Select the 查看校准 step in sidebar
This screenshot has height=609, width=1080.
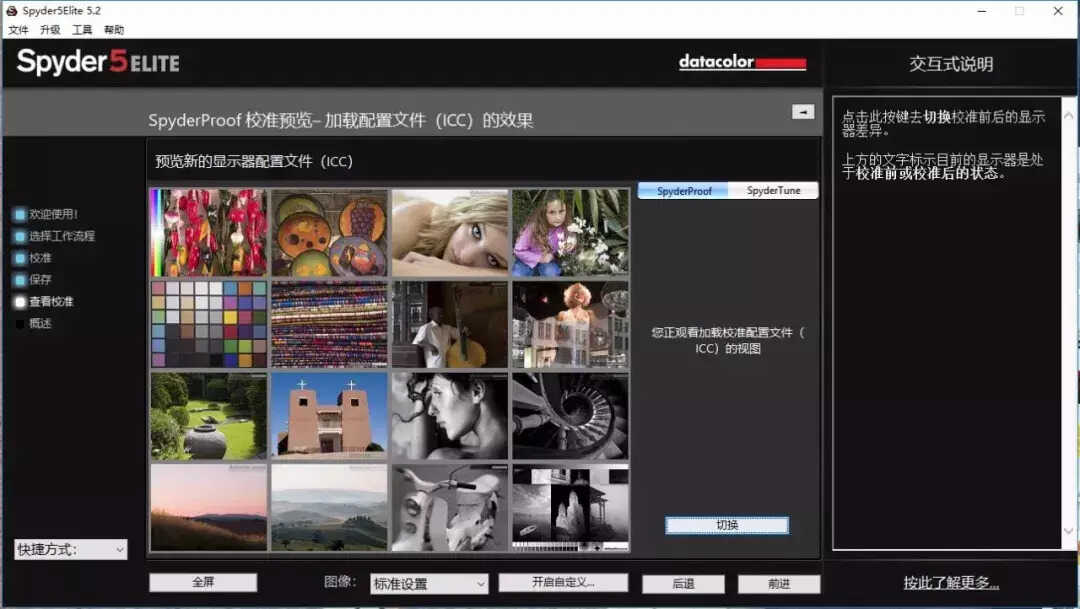[43, 302]
